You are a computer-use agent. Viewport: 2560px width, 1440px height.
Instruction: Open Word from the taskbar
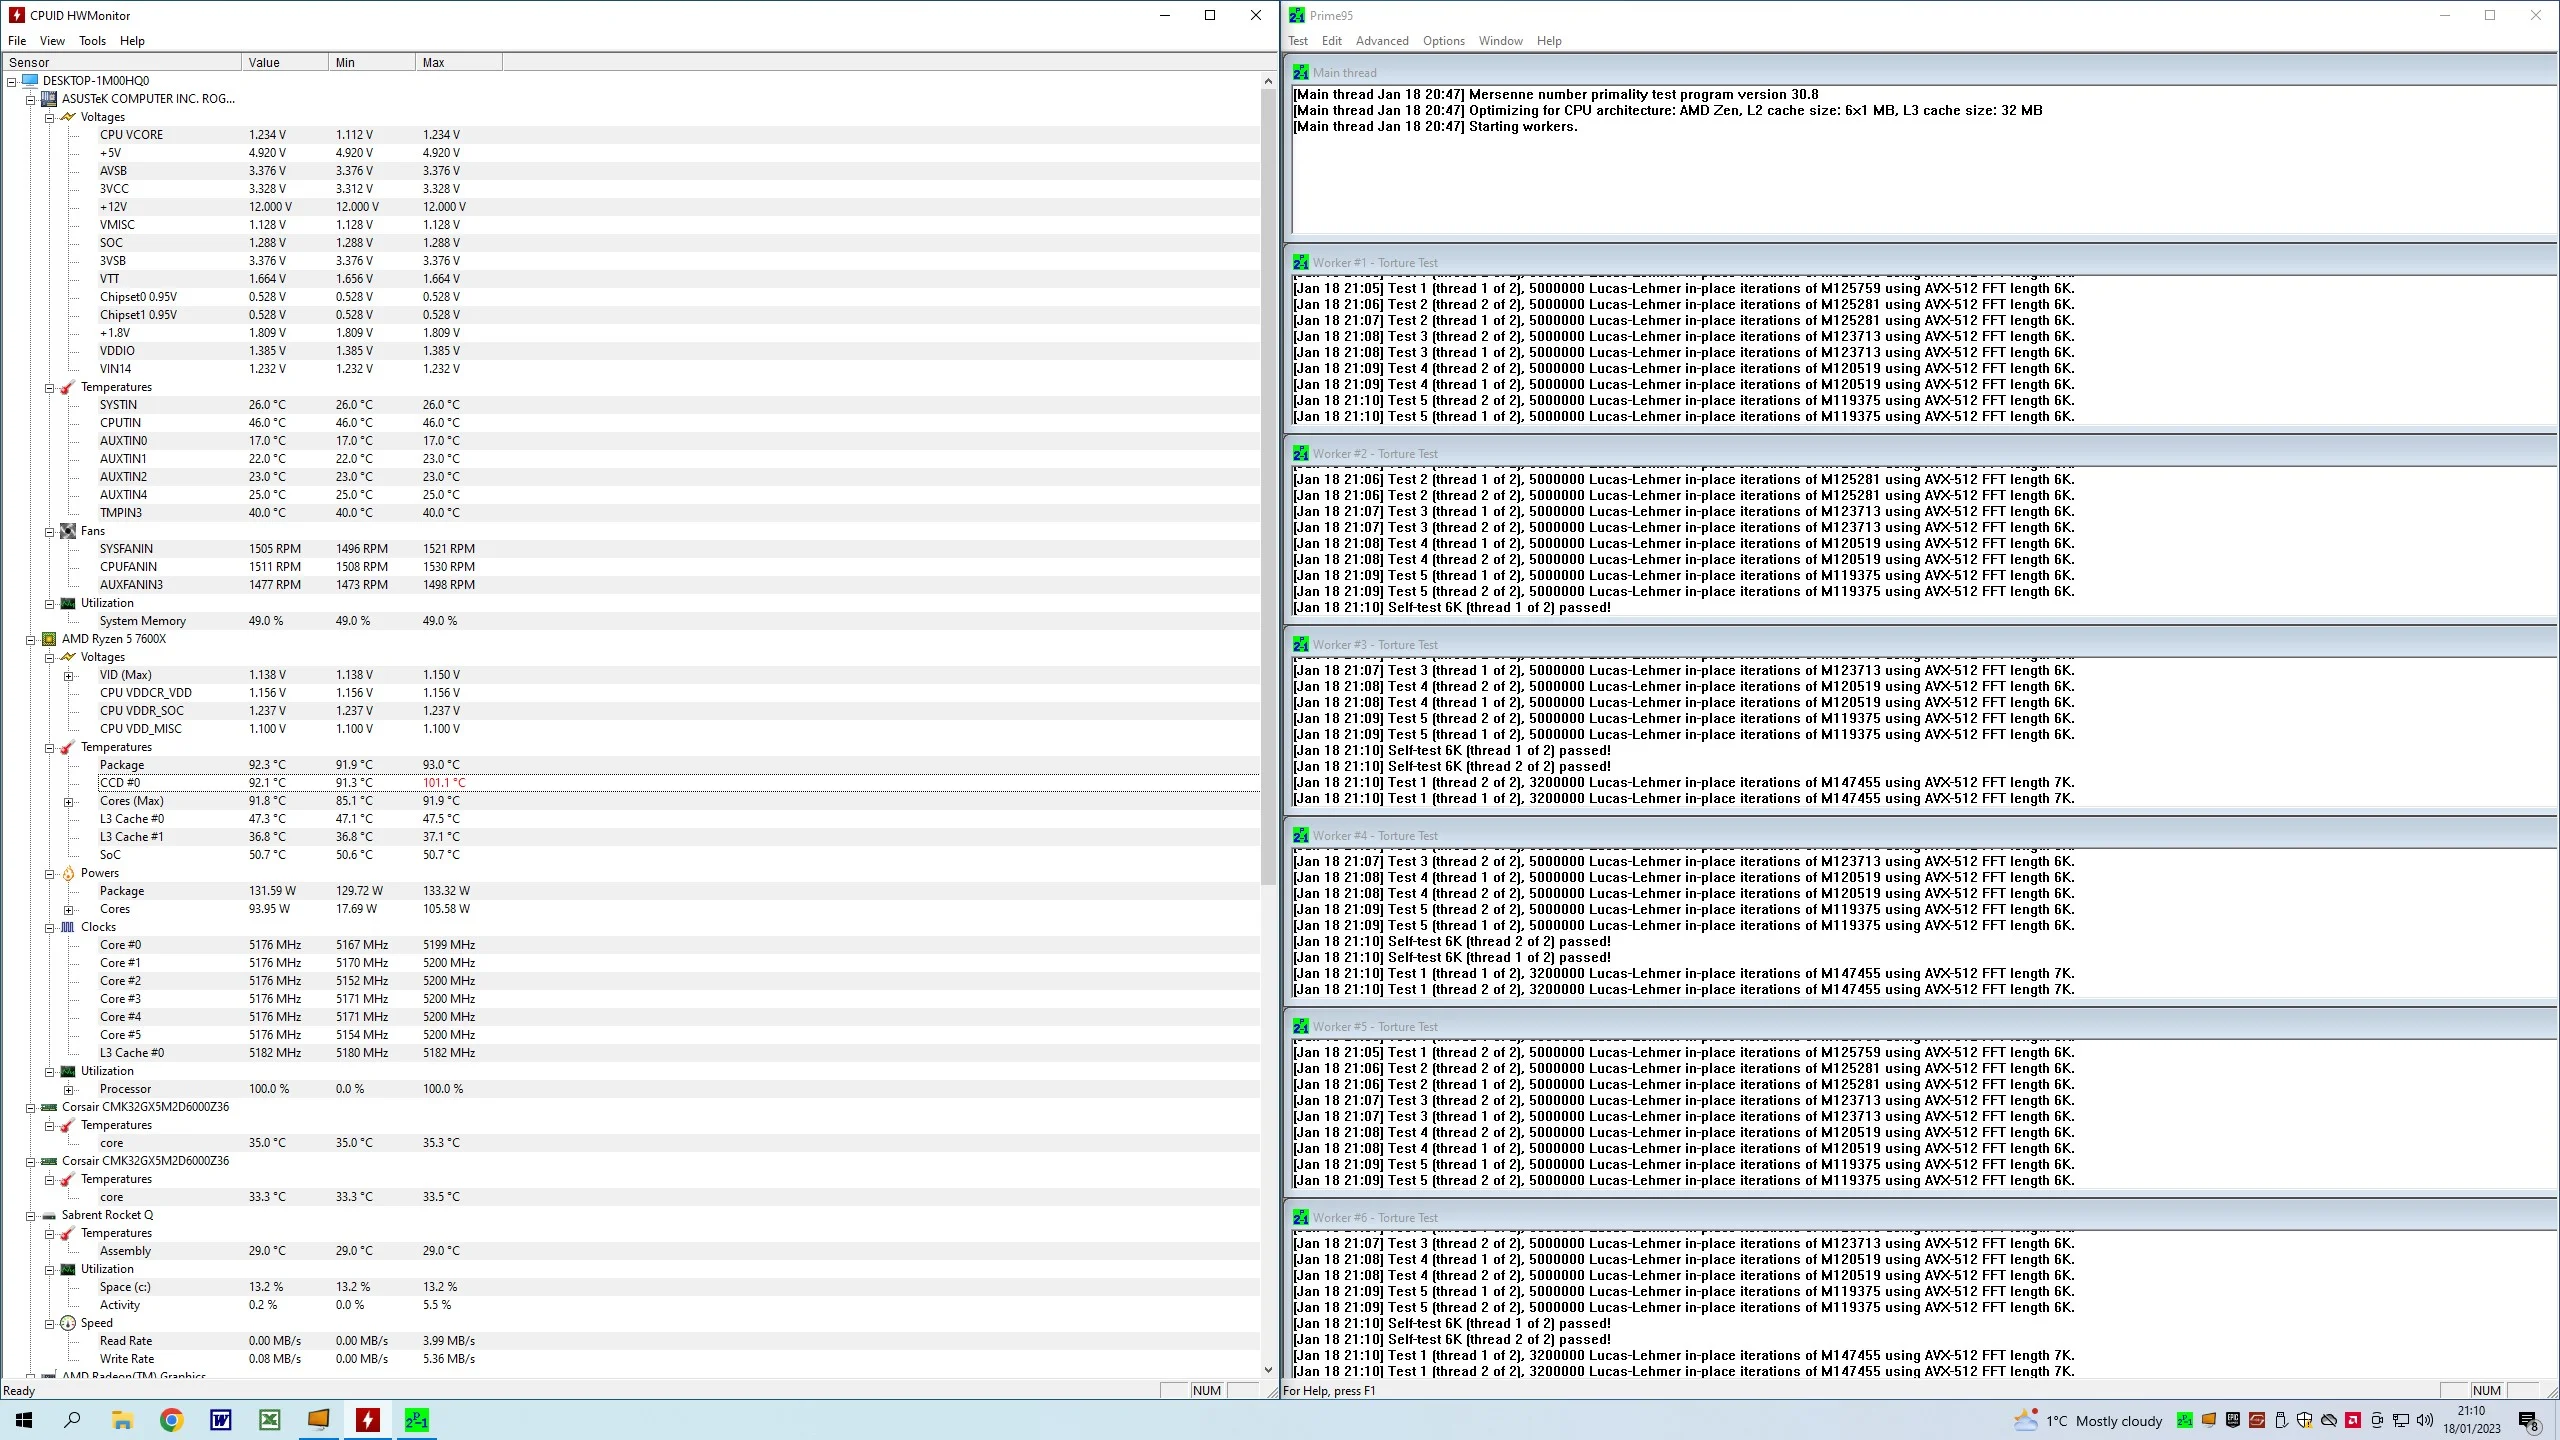click(x=221, y=1420)
